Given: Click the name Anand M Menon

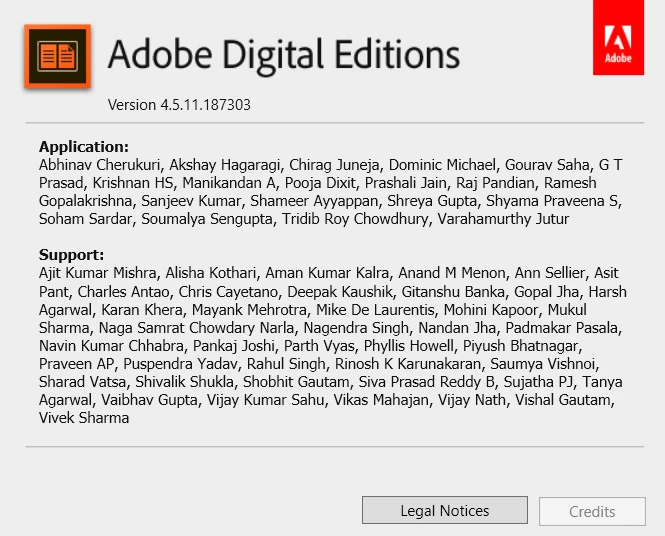Looking at the screenshot, I should point(452,273).
